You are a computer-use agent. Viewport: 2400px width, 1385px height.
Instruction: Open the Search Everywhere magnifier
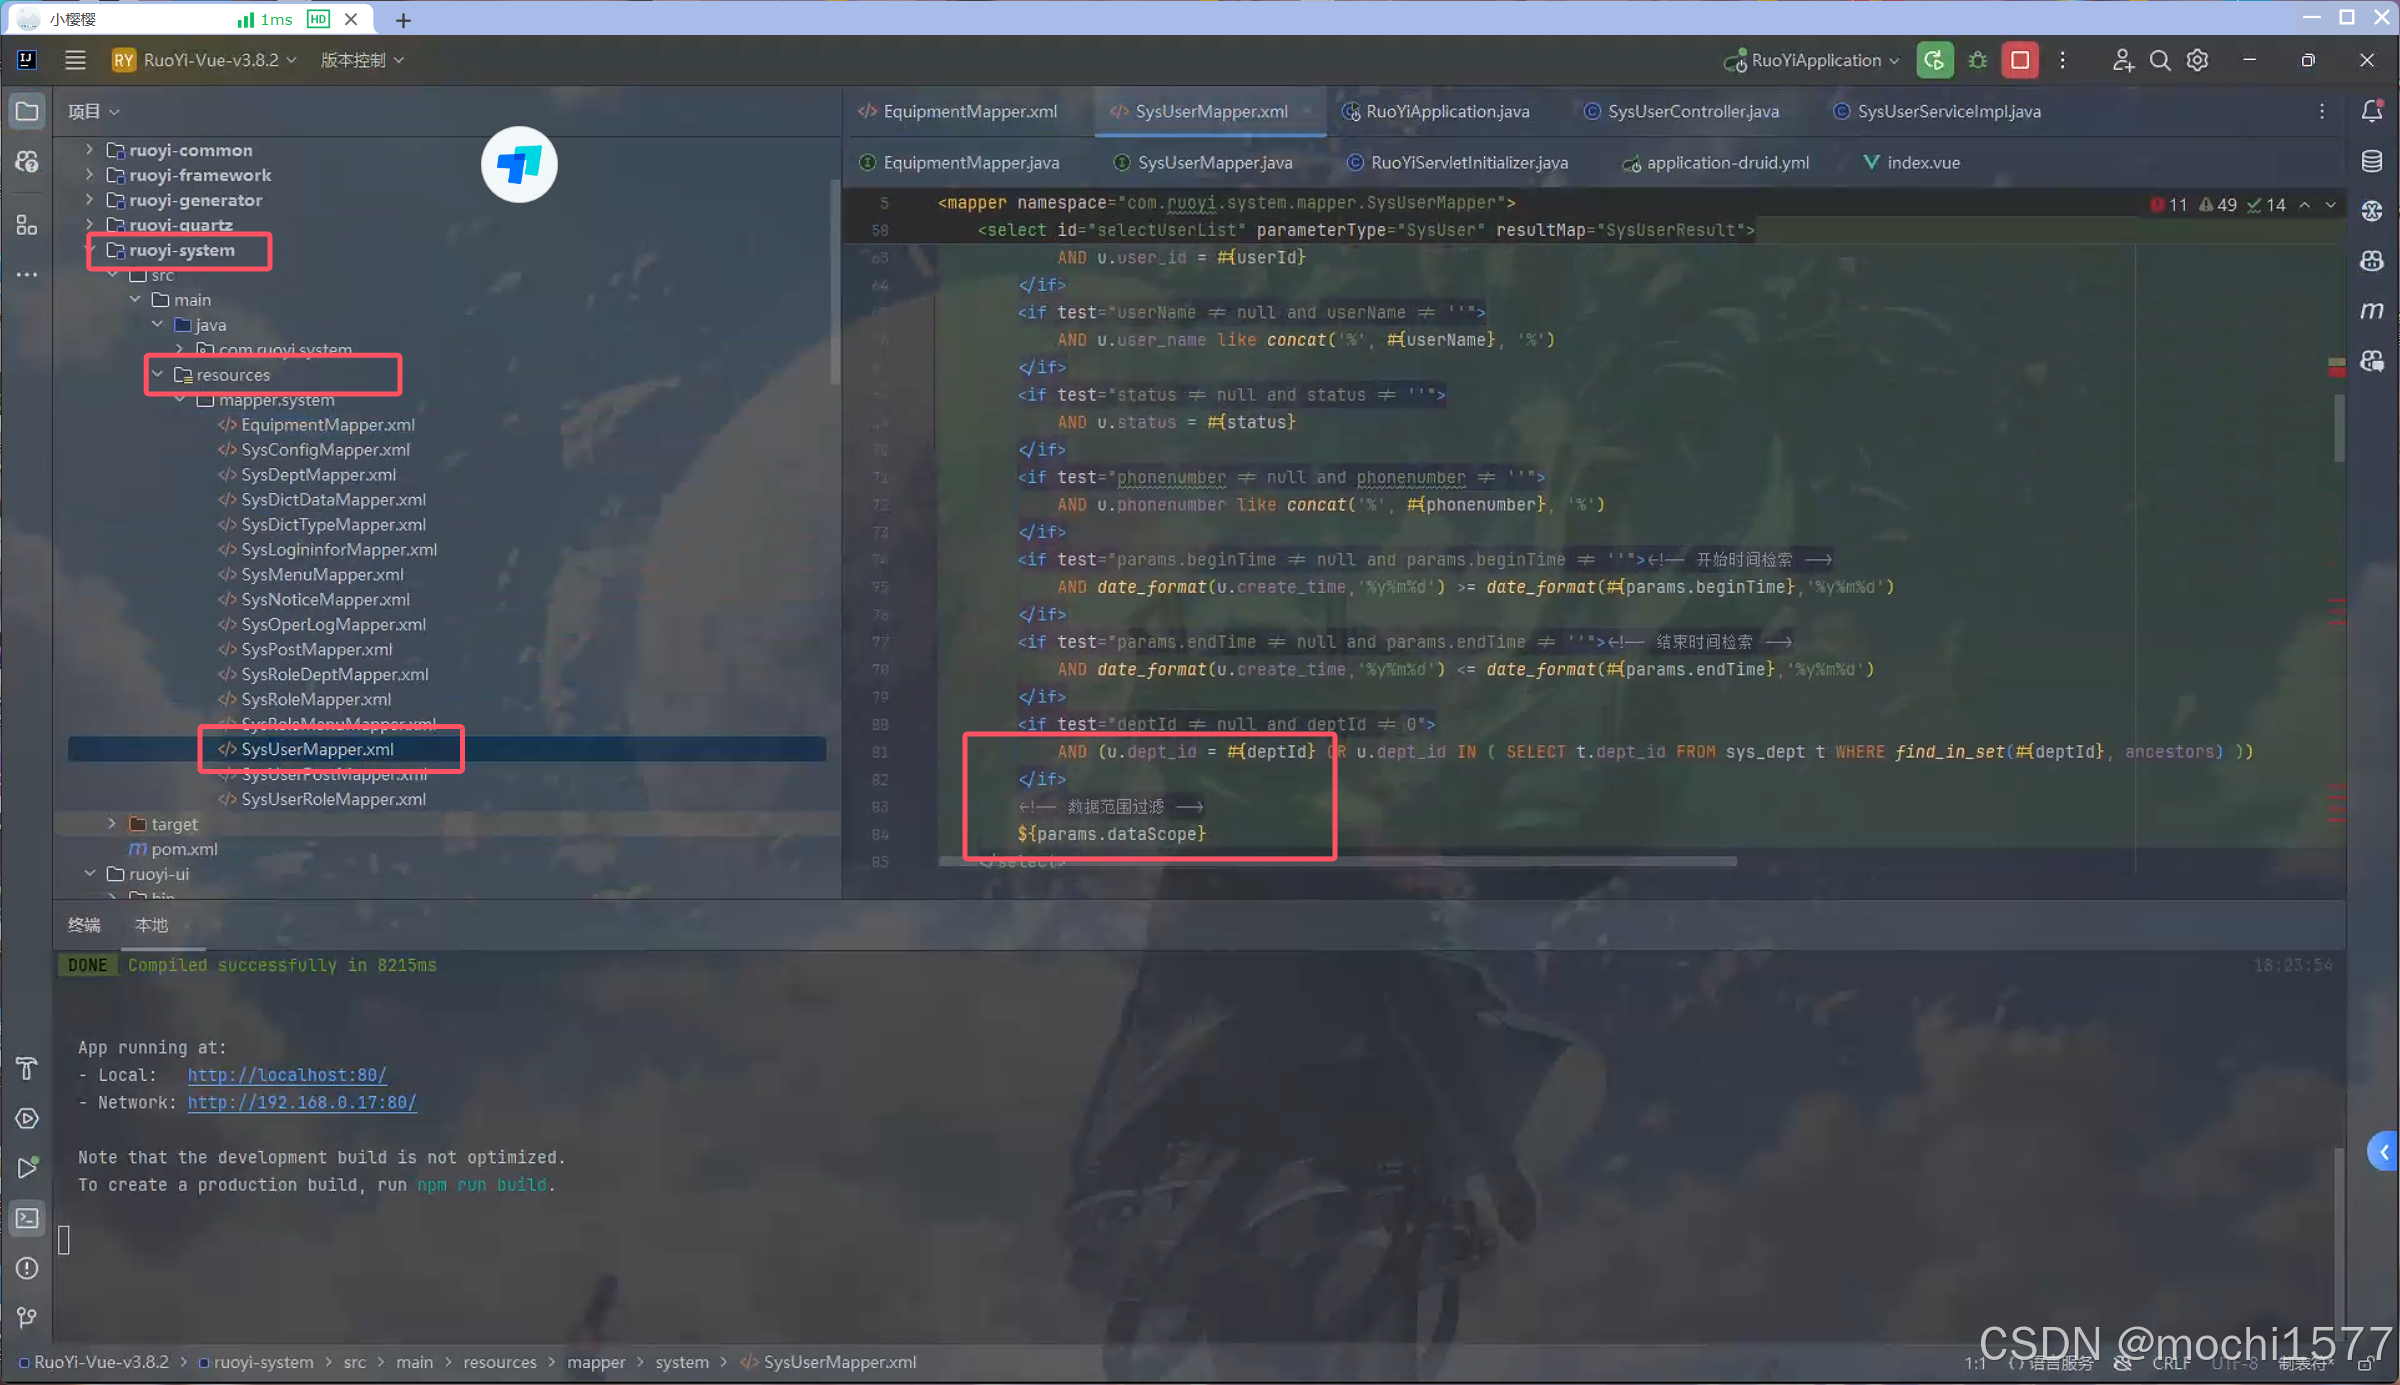[2159, 60]
